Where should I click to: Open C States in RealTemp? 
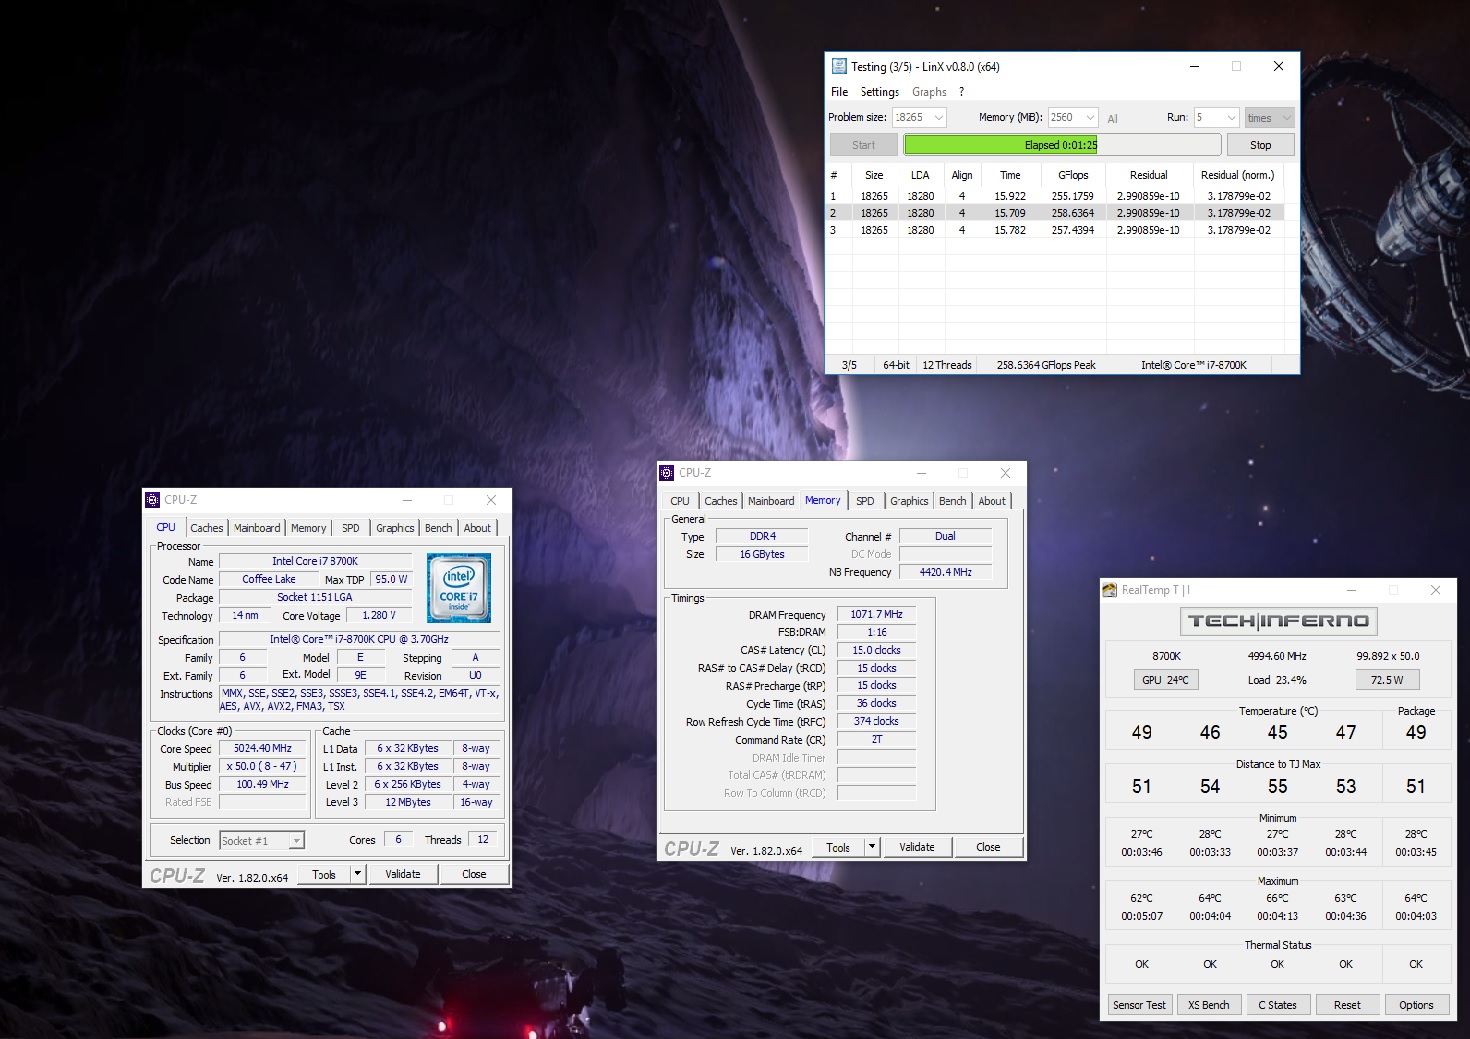tap(1278, 1005)
